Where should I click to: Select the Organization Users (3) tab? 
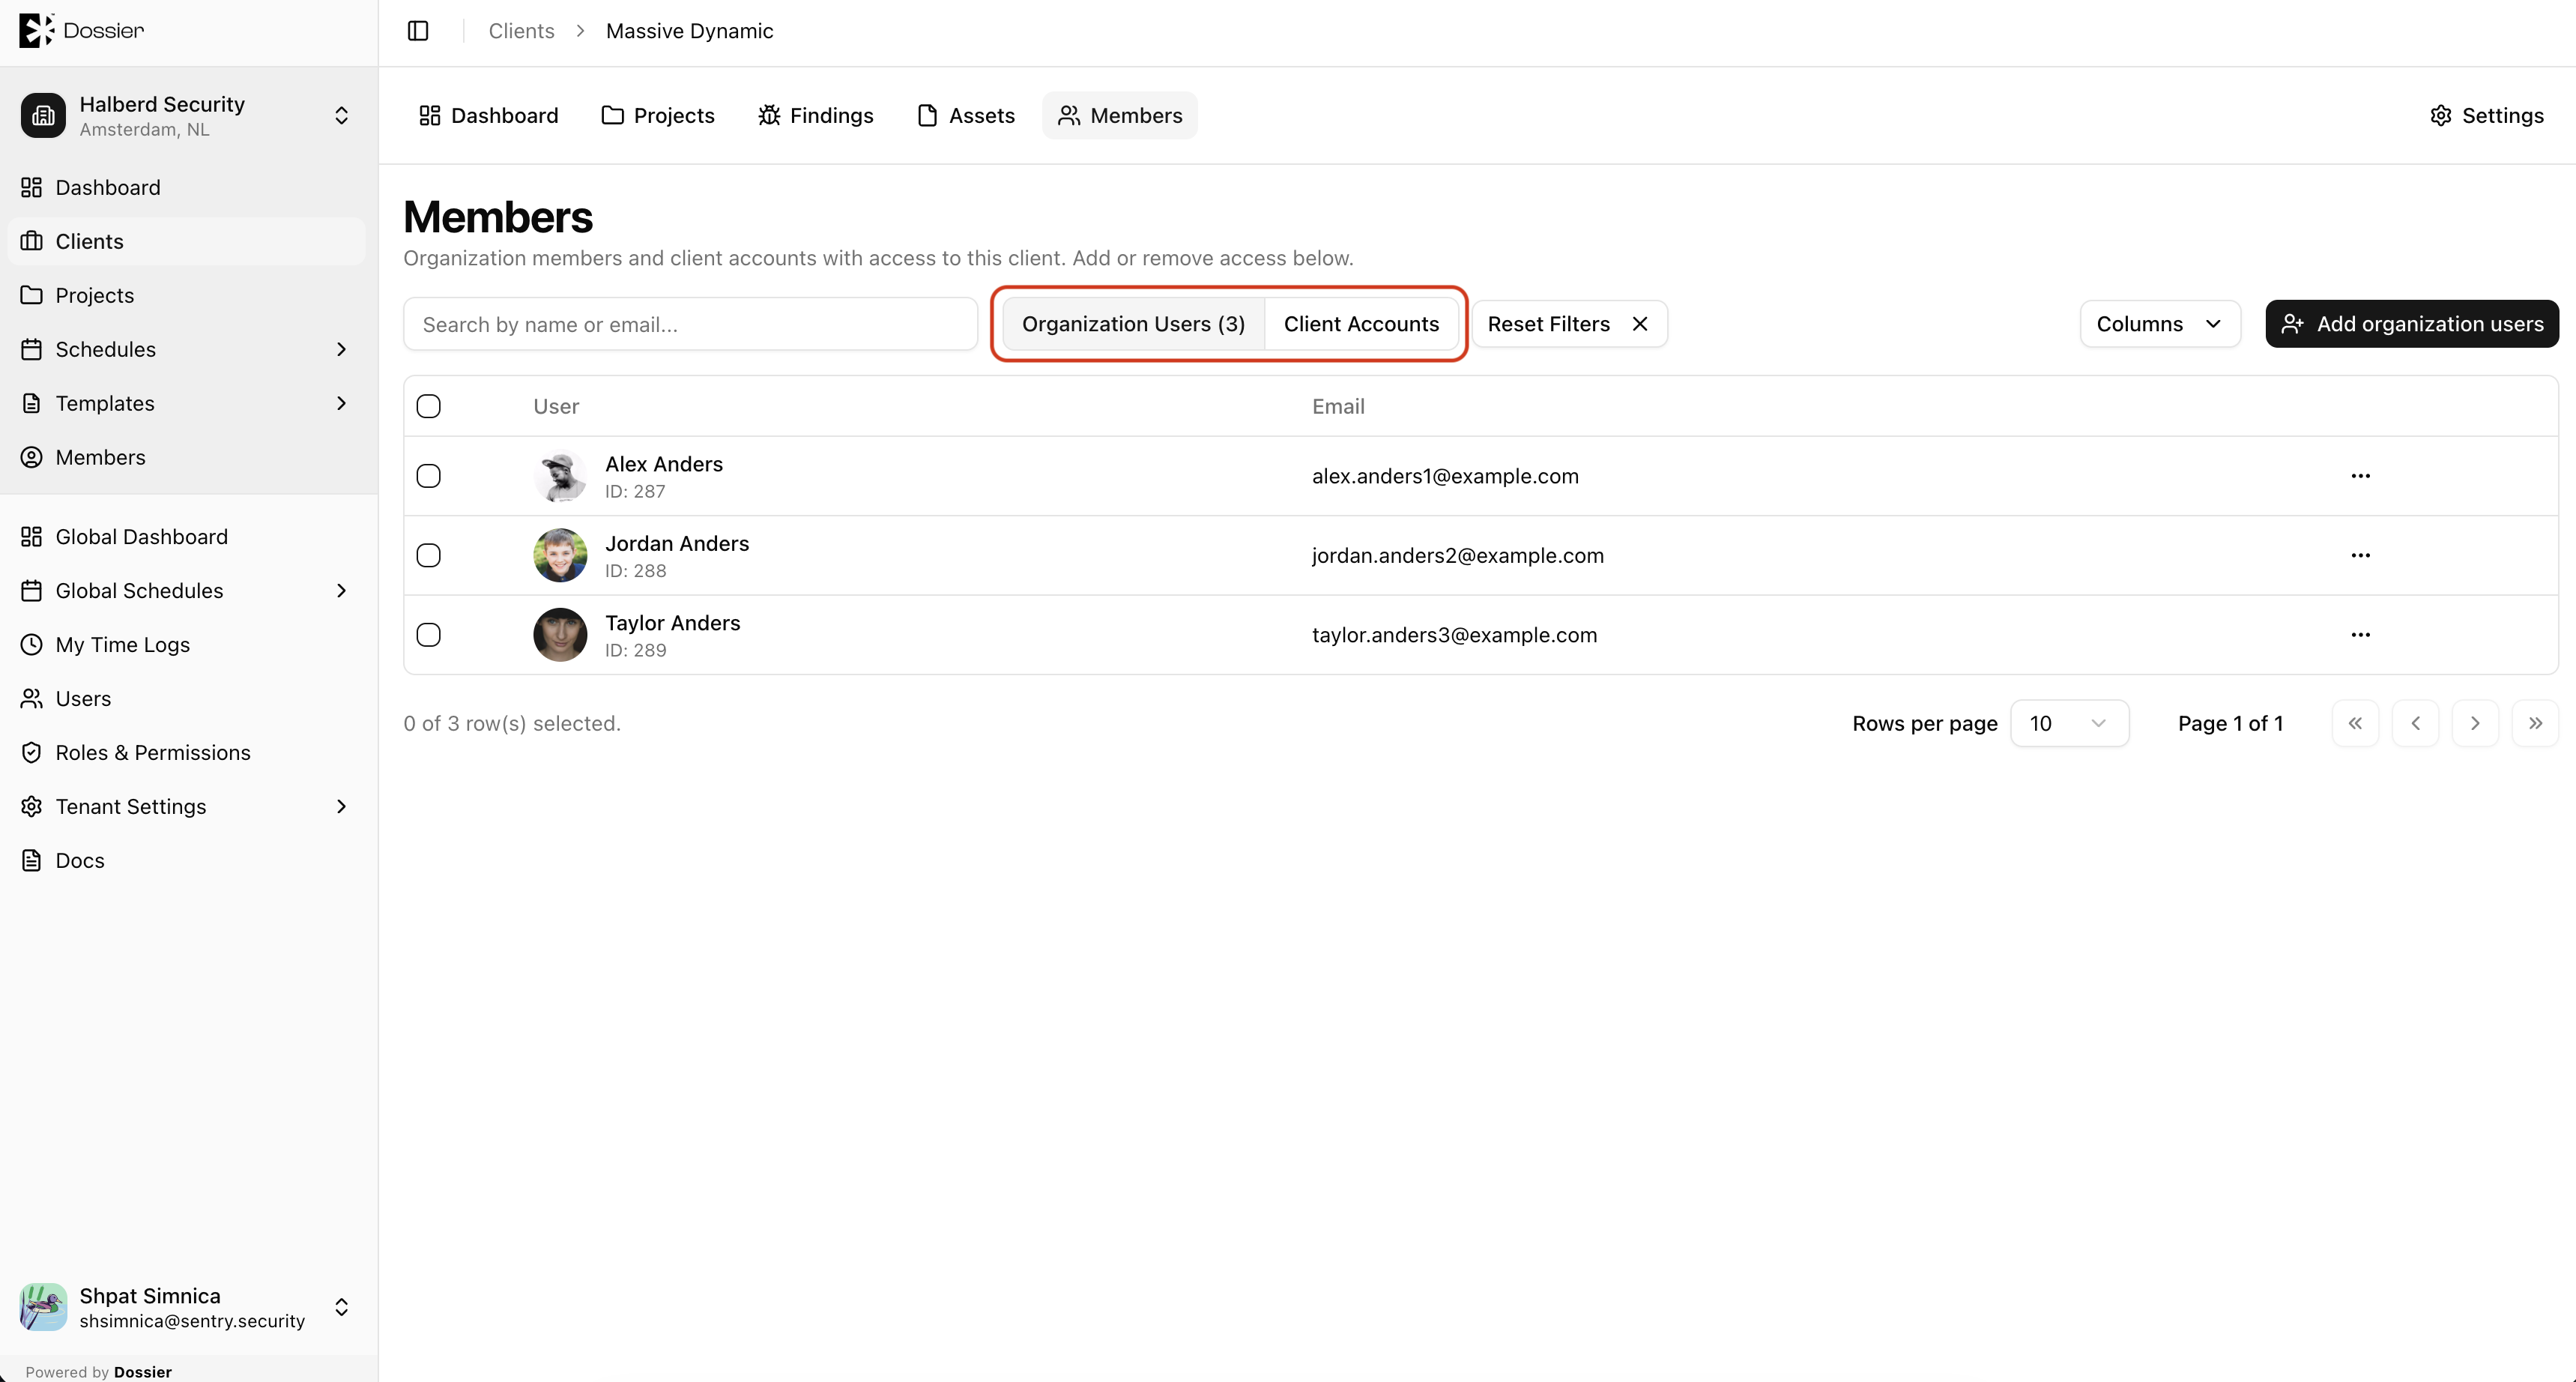(1133, 324)
